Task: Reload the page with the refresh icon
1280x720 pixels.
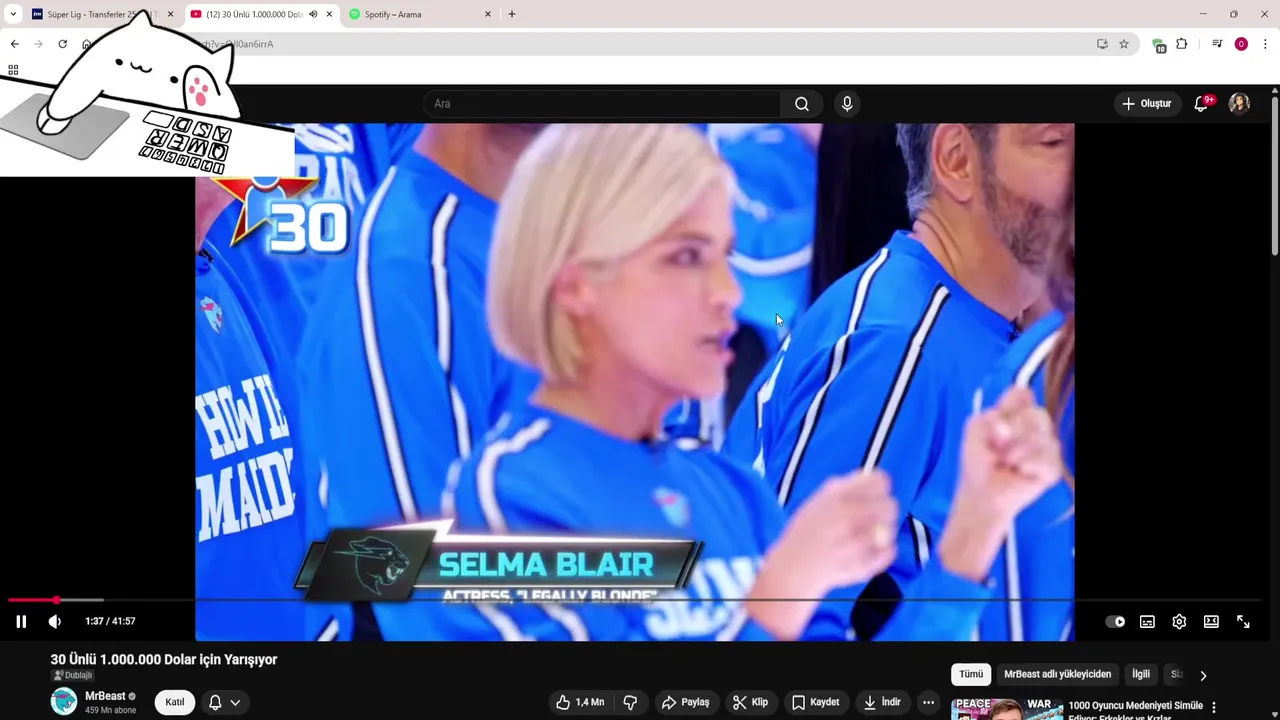Action: tap(62, 44)
